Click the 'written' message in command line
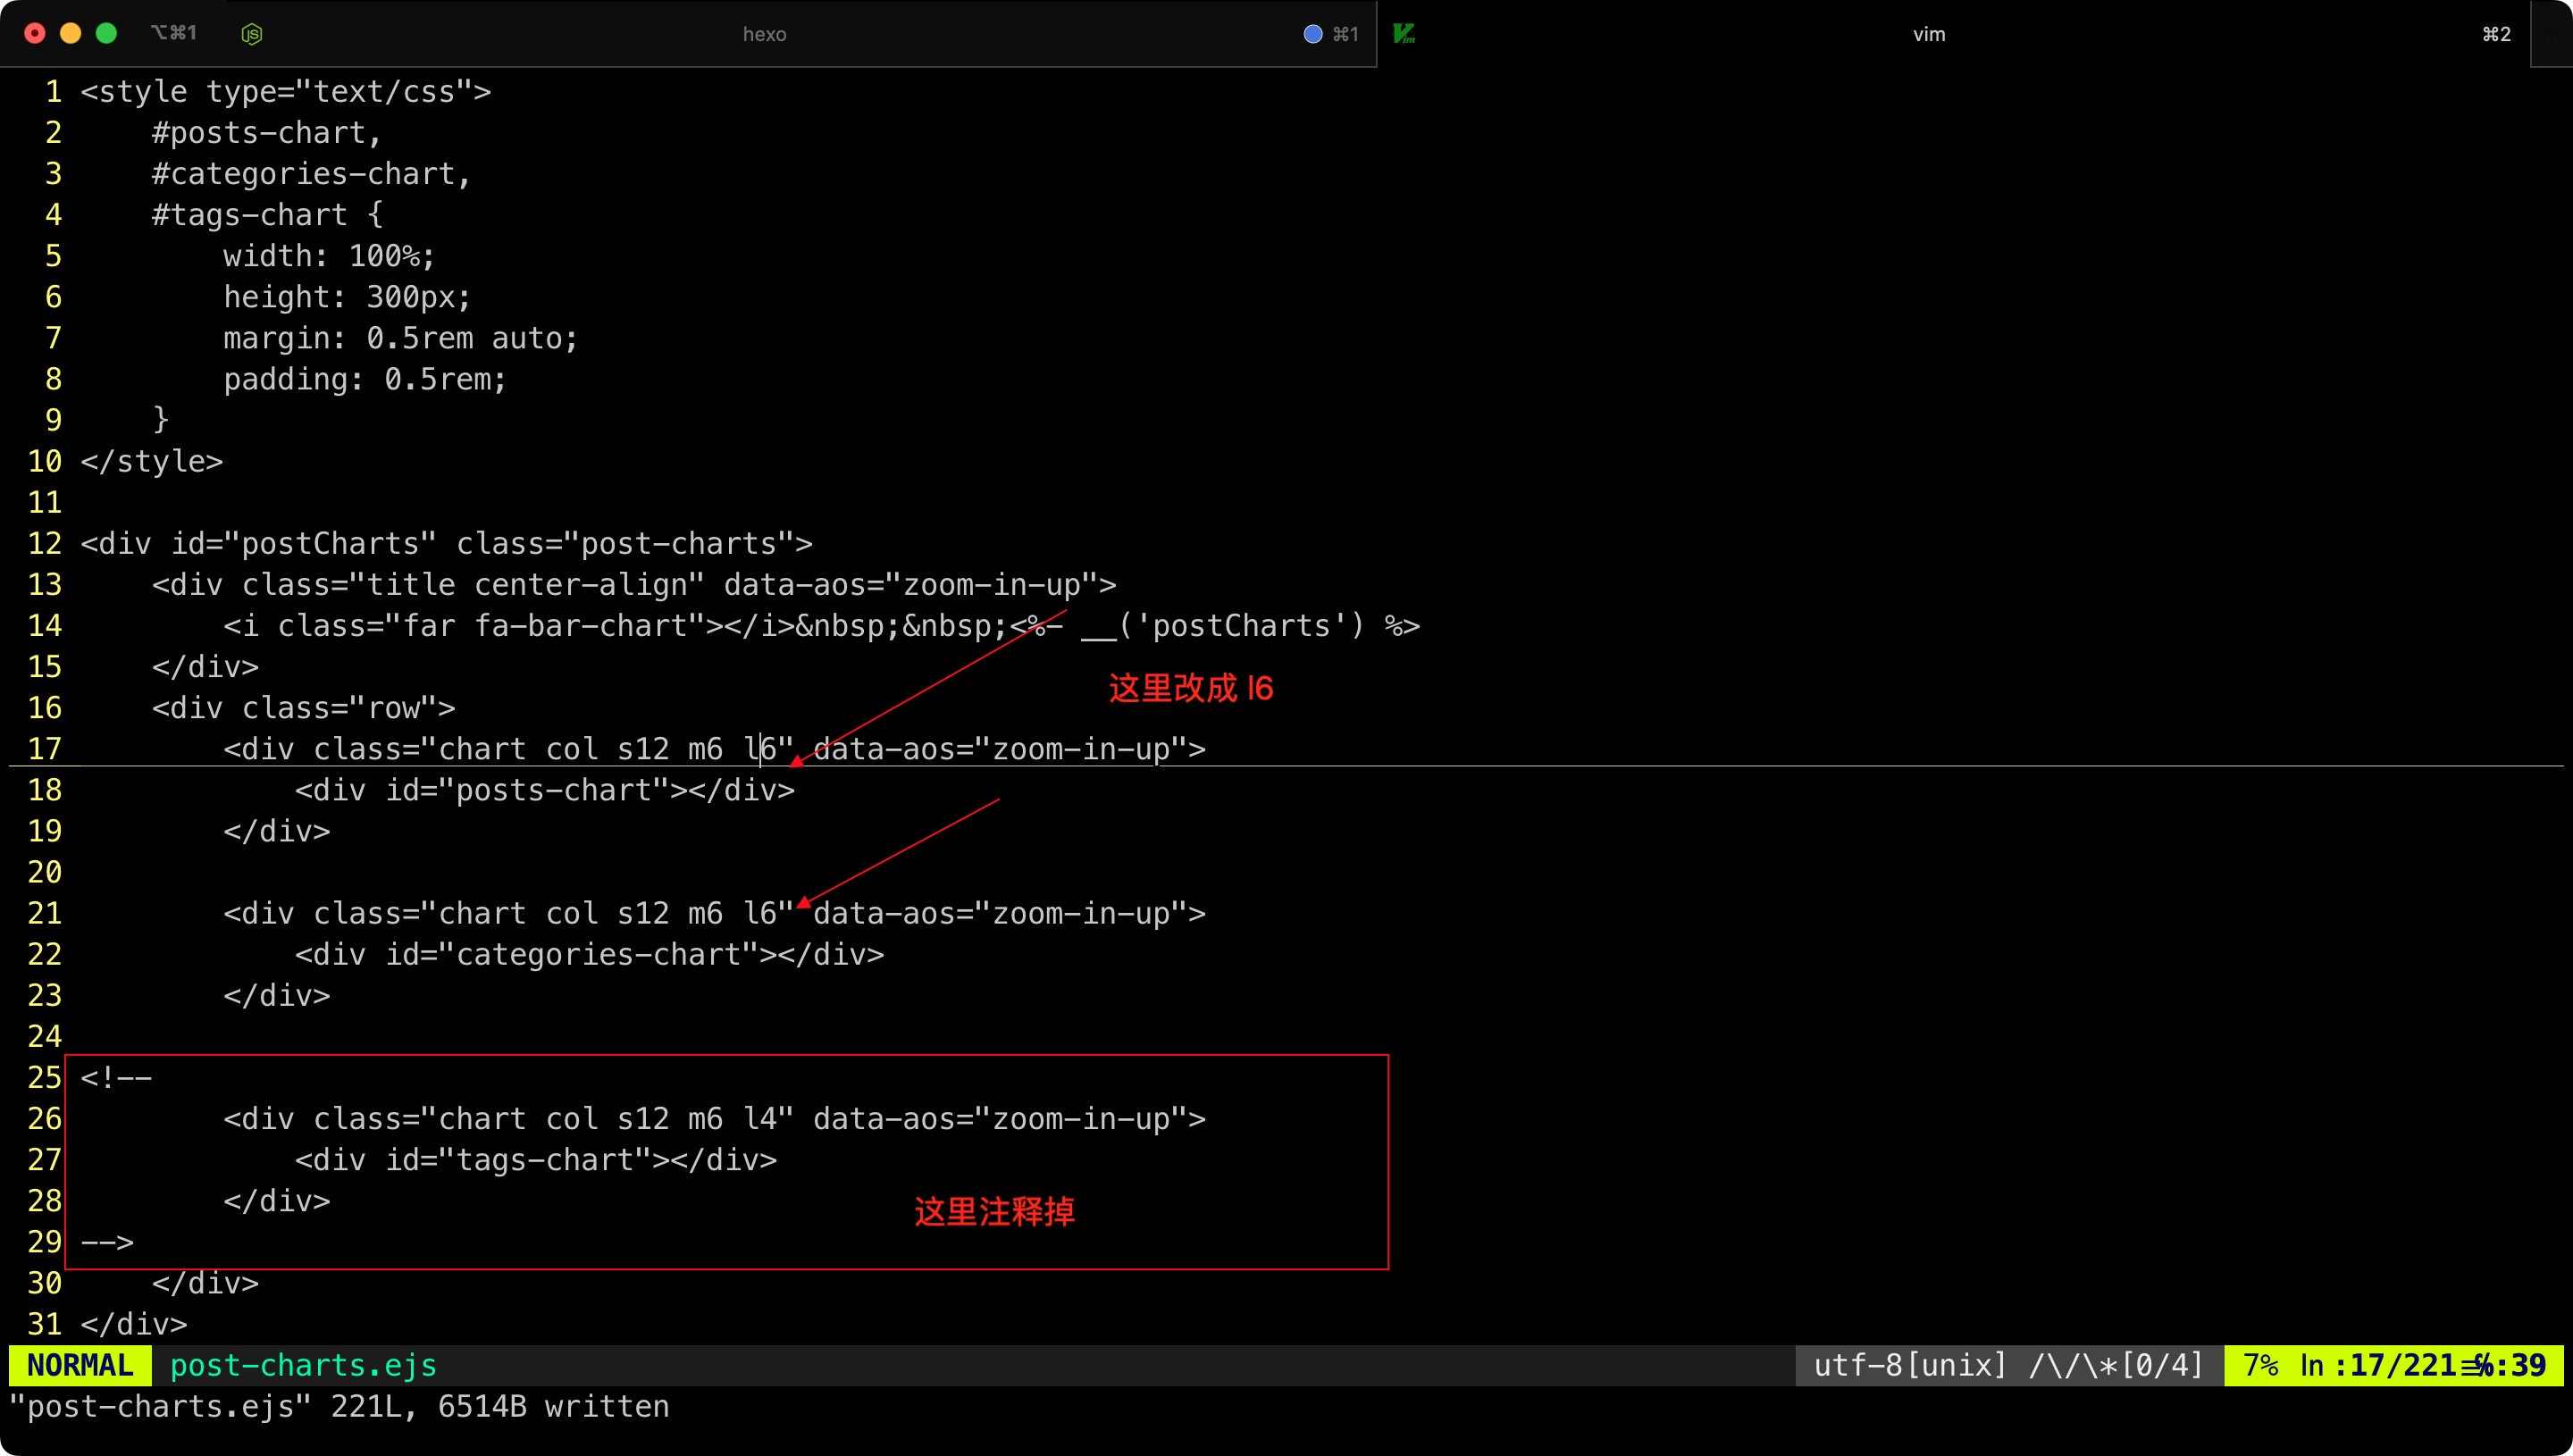Image resolution: width=2573 pixels, height=1456 pixels. (x=606, y=1407)
